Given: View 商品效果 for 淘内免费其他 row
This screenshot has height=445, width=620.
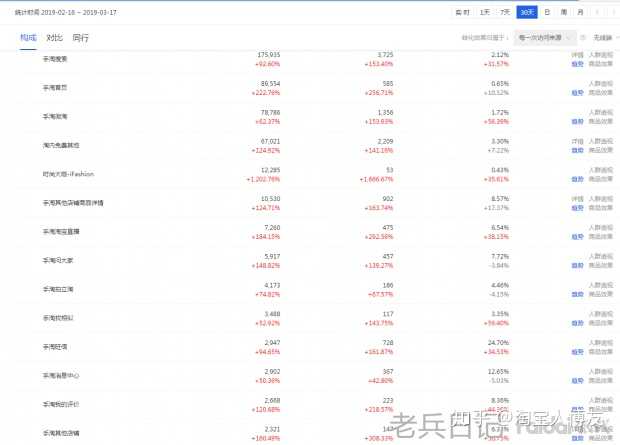Looking at the screenshot, I should pos(602,149).
